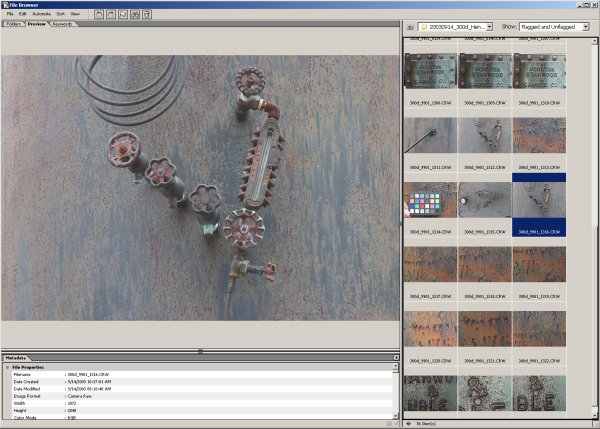Open the Edit menu
The height and width of the screenshot is (429, 600).
[23, 14]
